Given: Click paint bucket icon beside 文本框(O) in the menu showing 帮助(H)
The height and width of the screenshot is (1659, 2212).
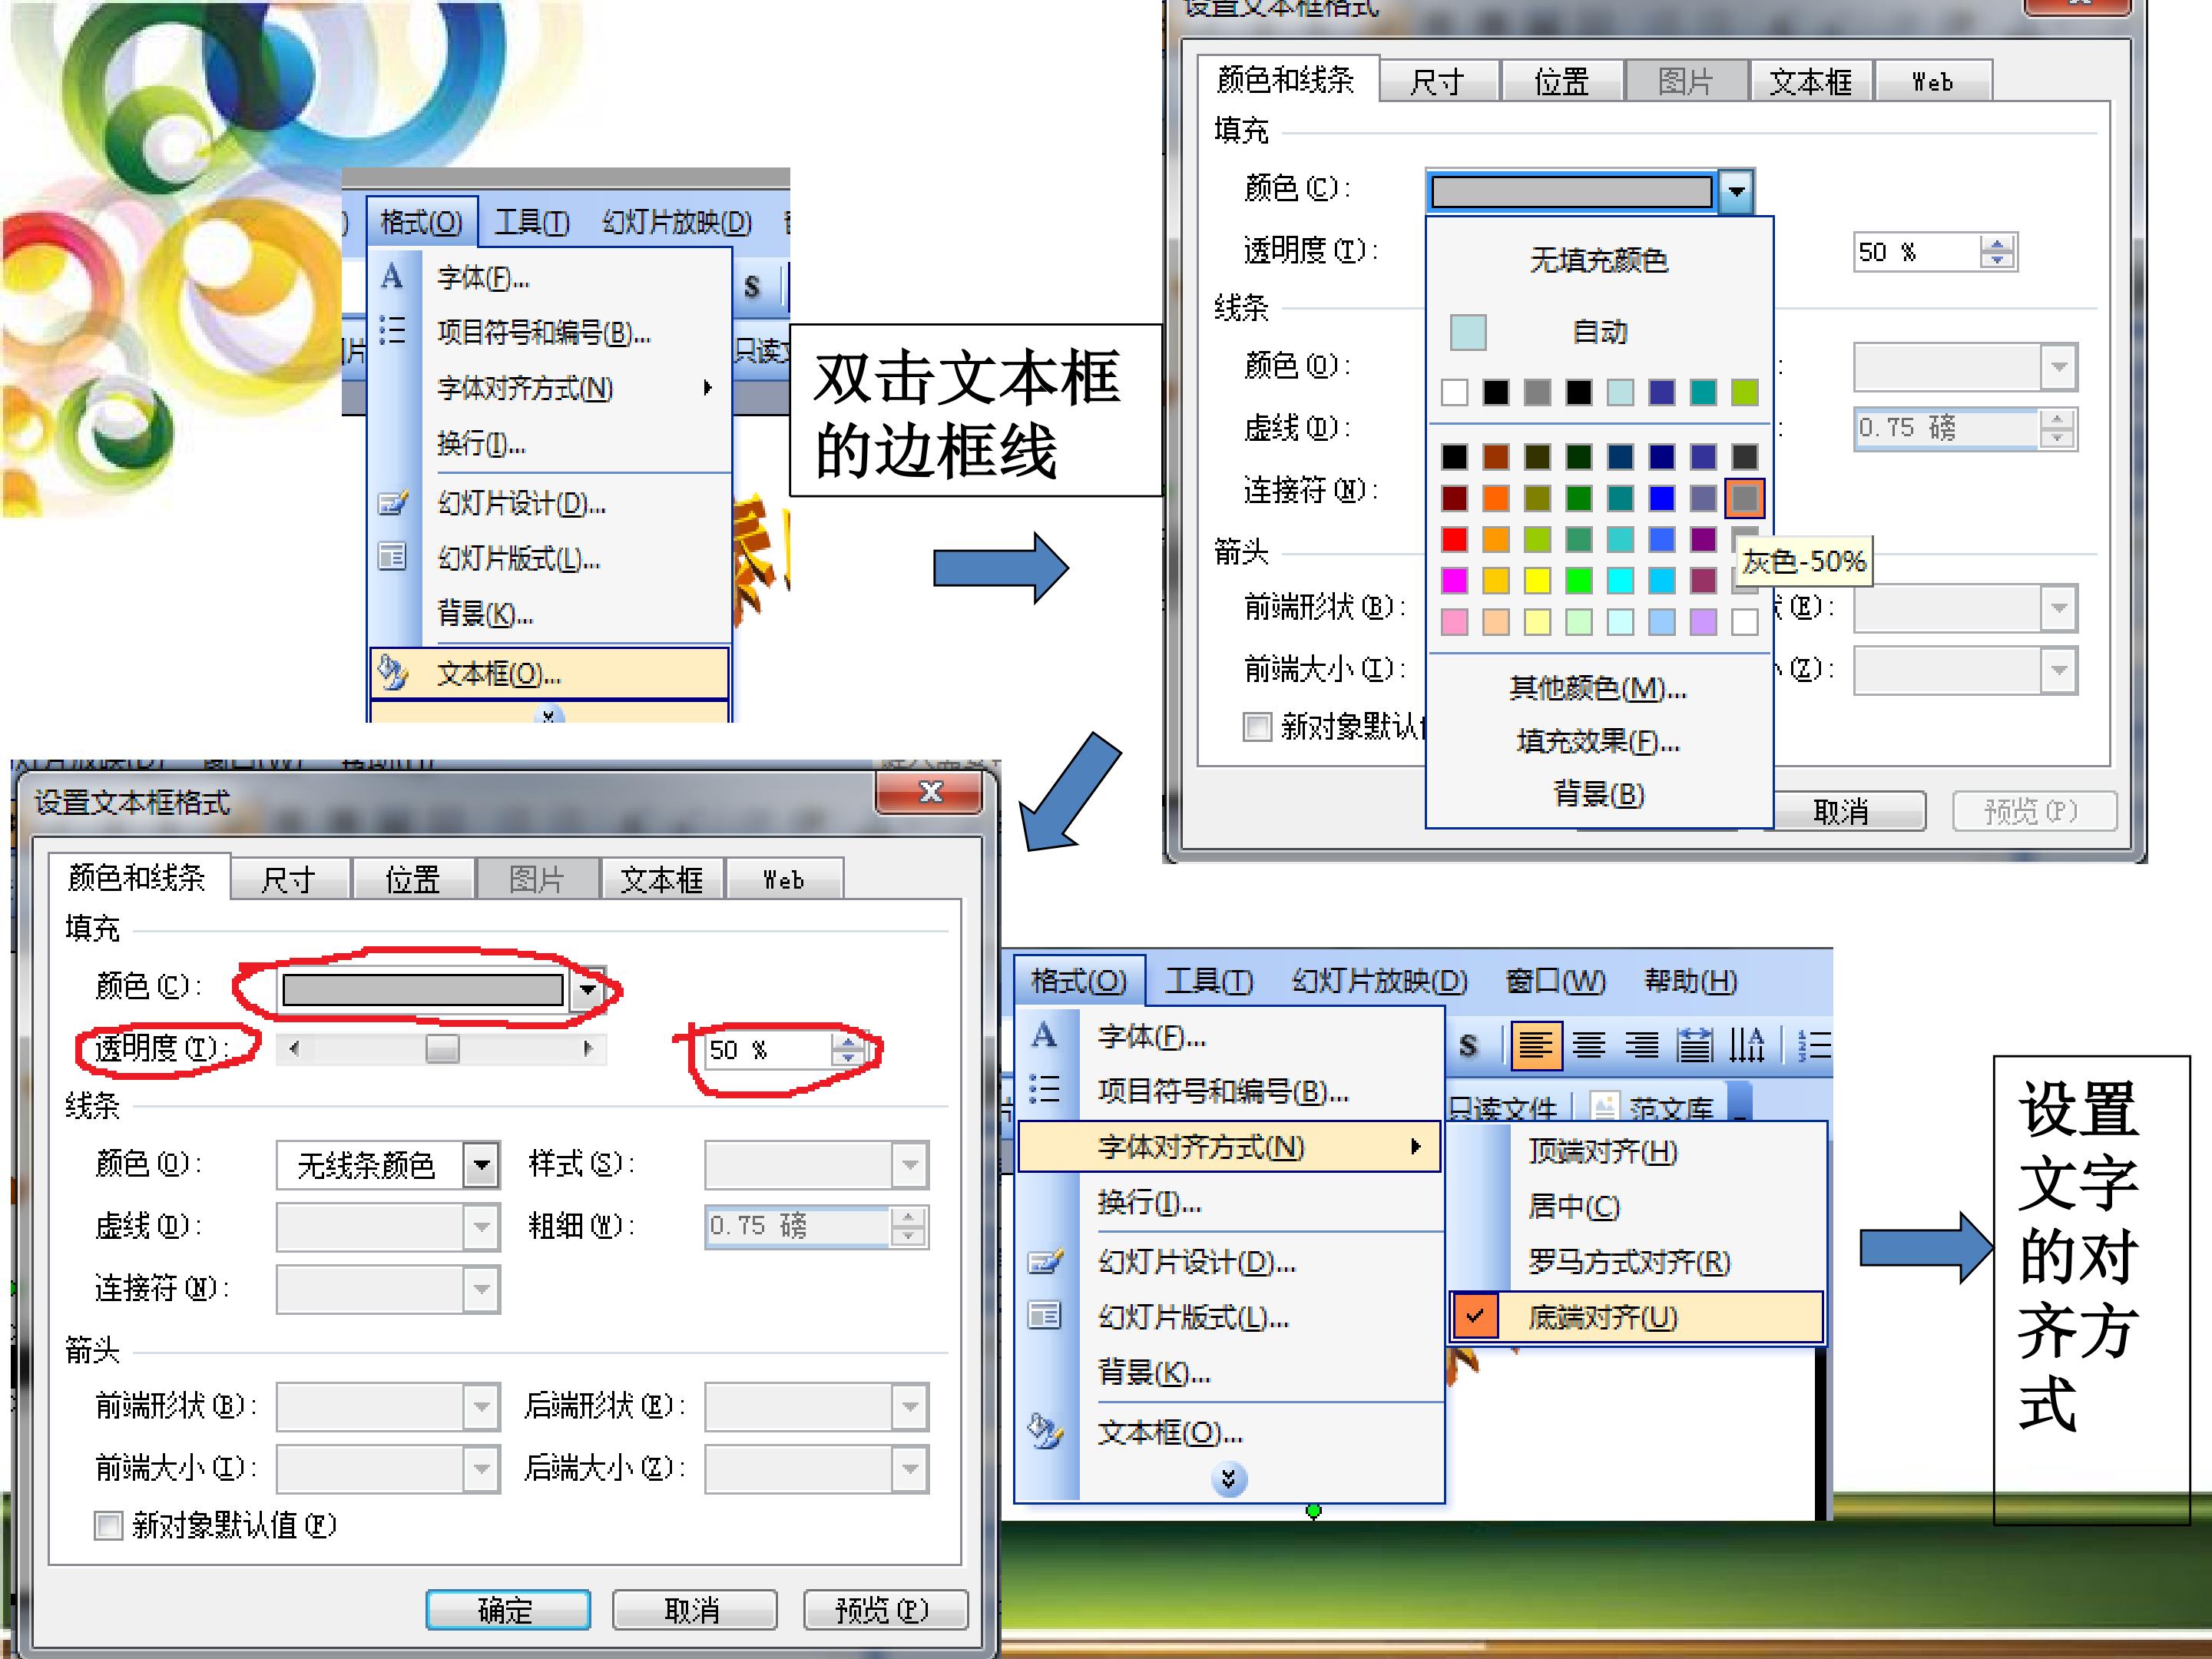Looking at the screenshot, I should [1045, 1432].
